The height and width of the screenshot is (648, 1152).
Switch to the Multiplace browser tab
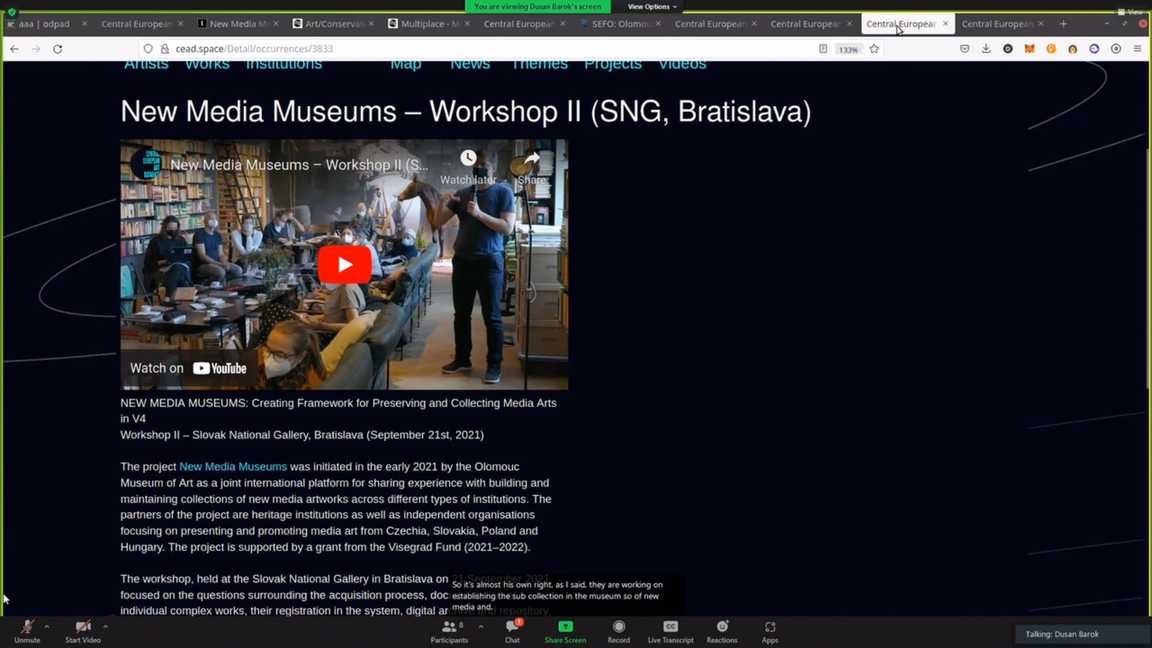424,24
